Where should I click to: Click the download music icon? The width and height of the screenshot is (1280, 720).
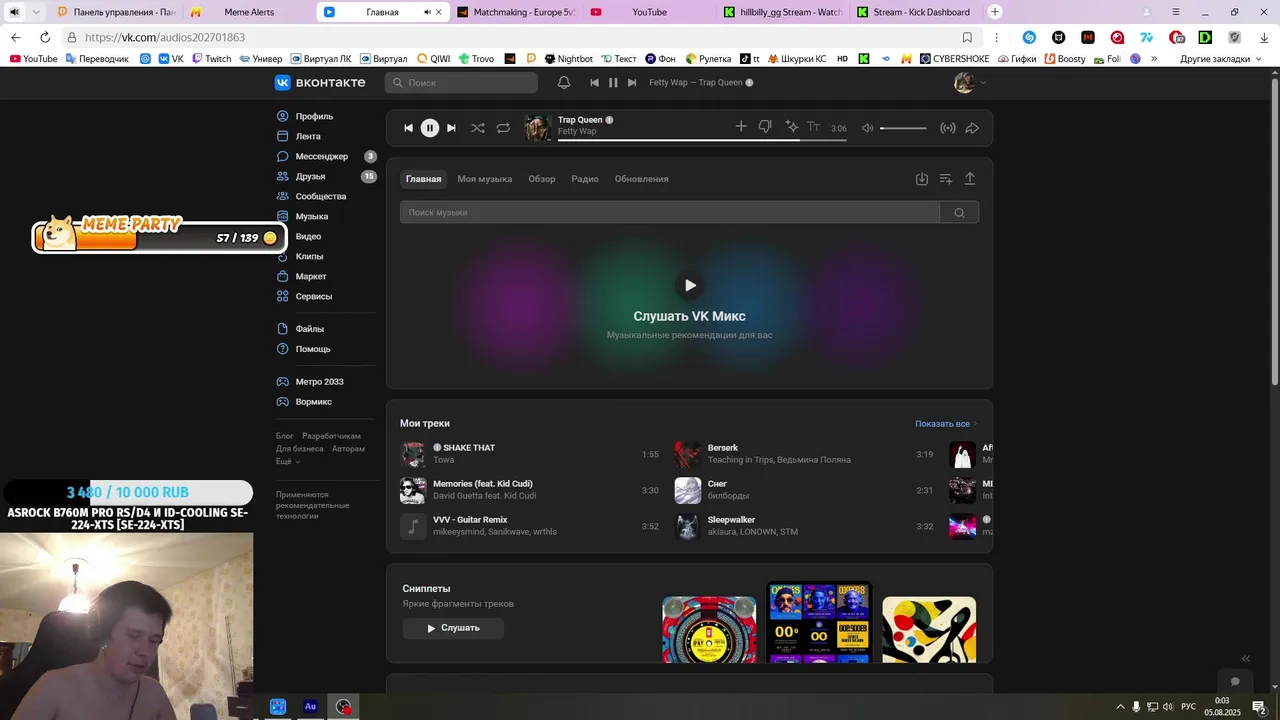(922, 179)
